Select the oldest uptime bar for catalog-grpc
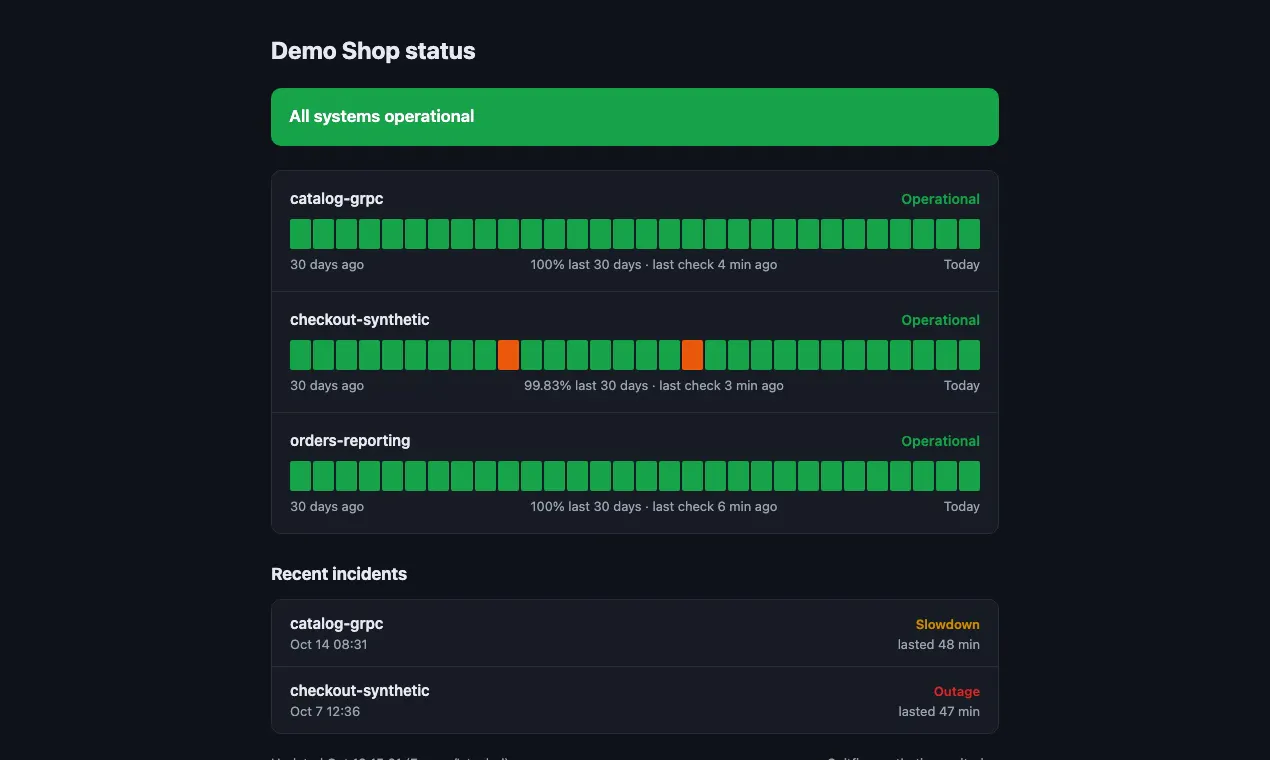Screen dimensions: 1270x760 [300, 234]
